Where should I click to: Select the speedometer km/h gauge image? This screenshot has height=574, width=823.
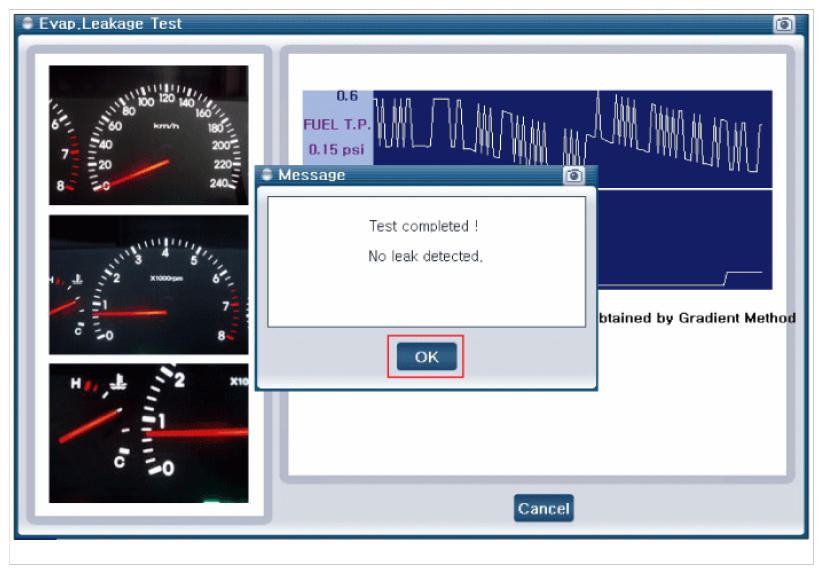pos(149,135)
